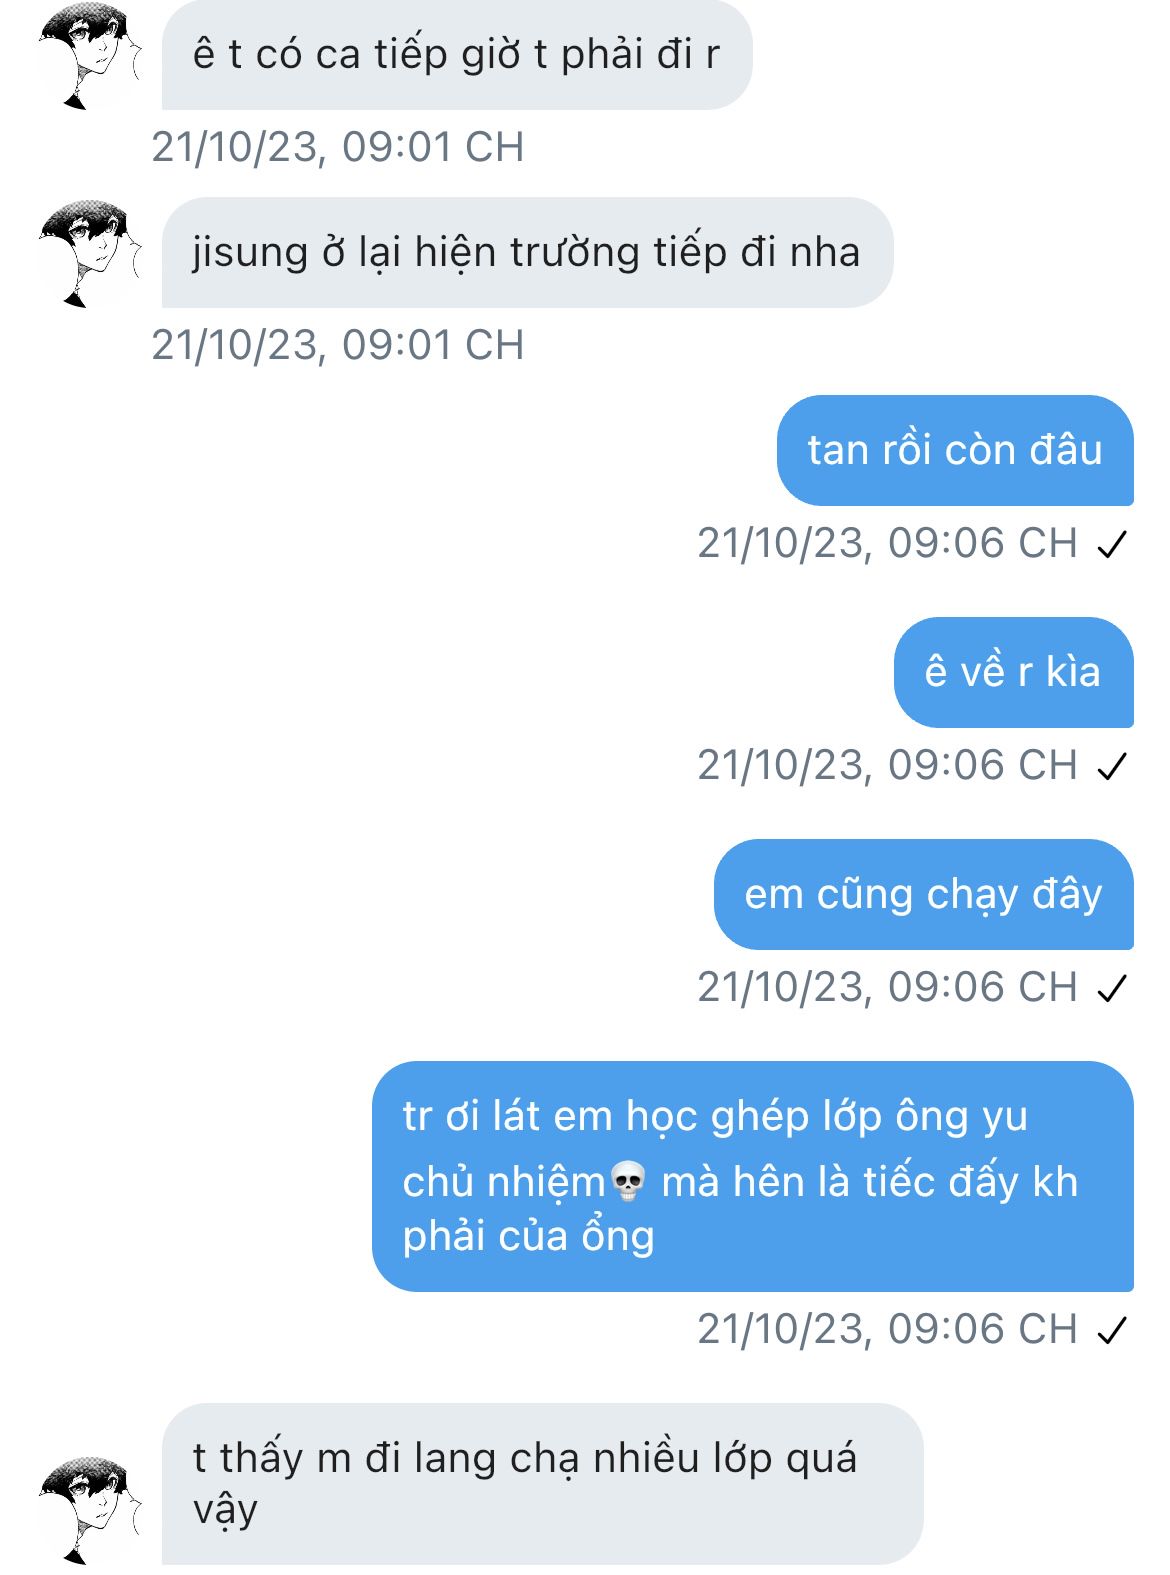The image size is (1170, 1575).
Task: Select message 'ê t có ca tiếp giờ t phải đi r'
Action: 456,55
